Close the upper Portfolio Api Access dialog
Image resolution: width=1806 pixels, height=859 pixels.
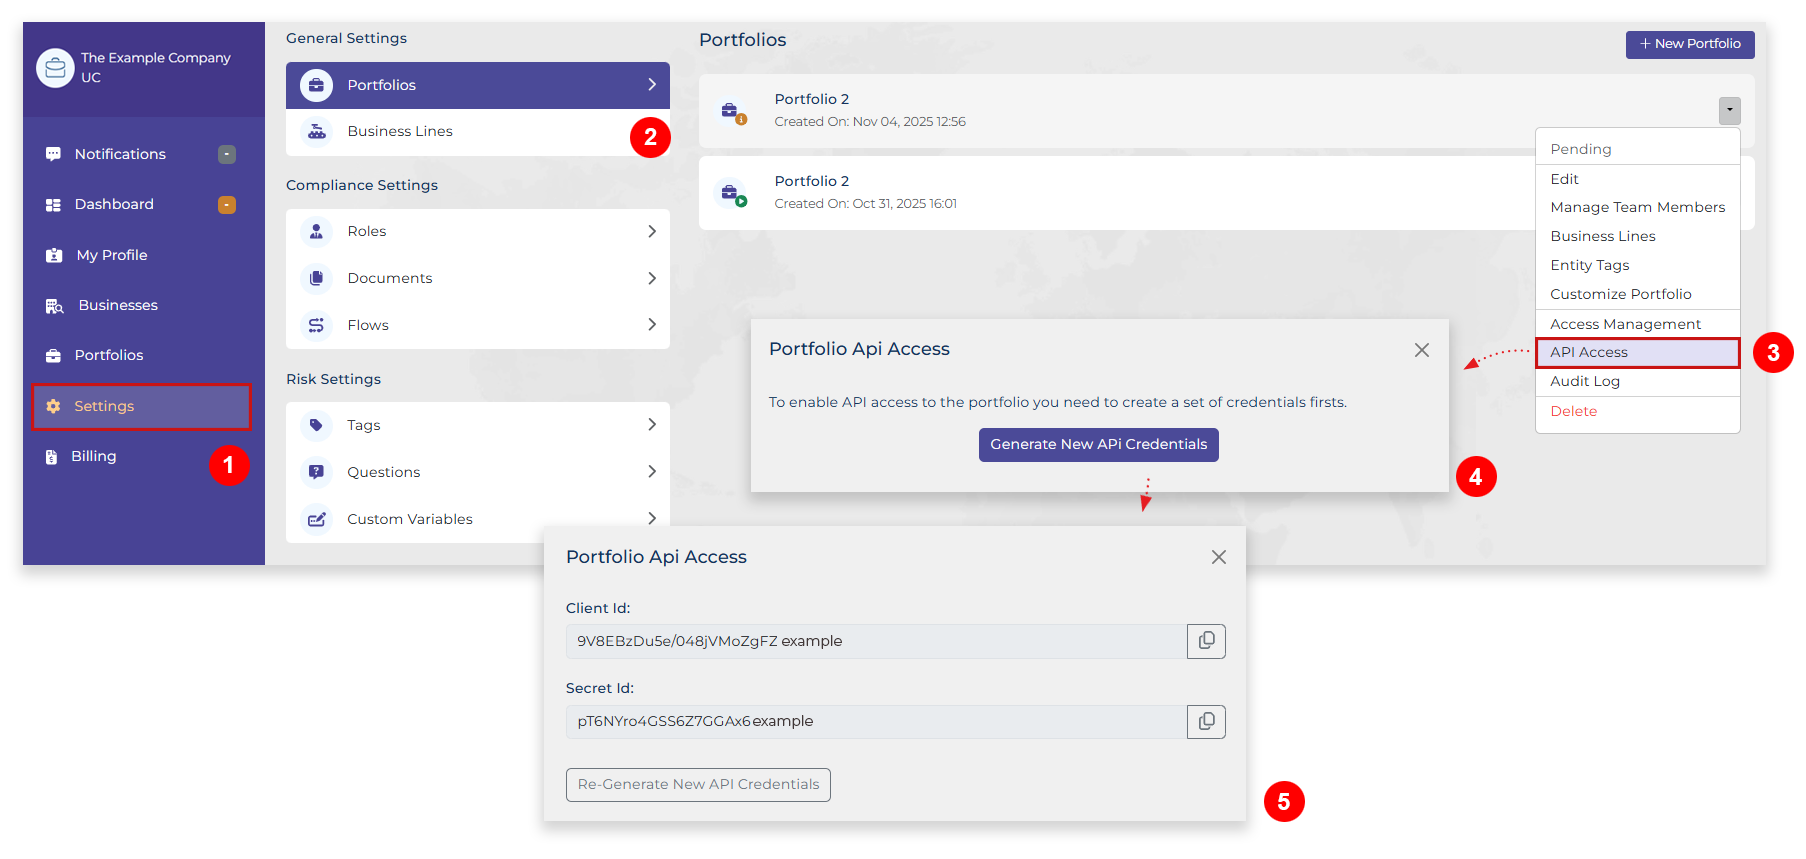coord(1421,350)
